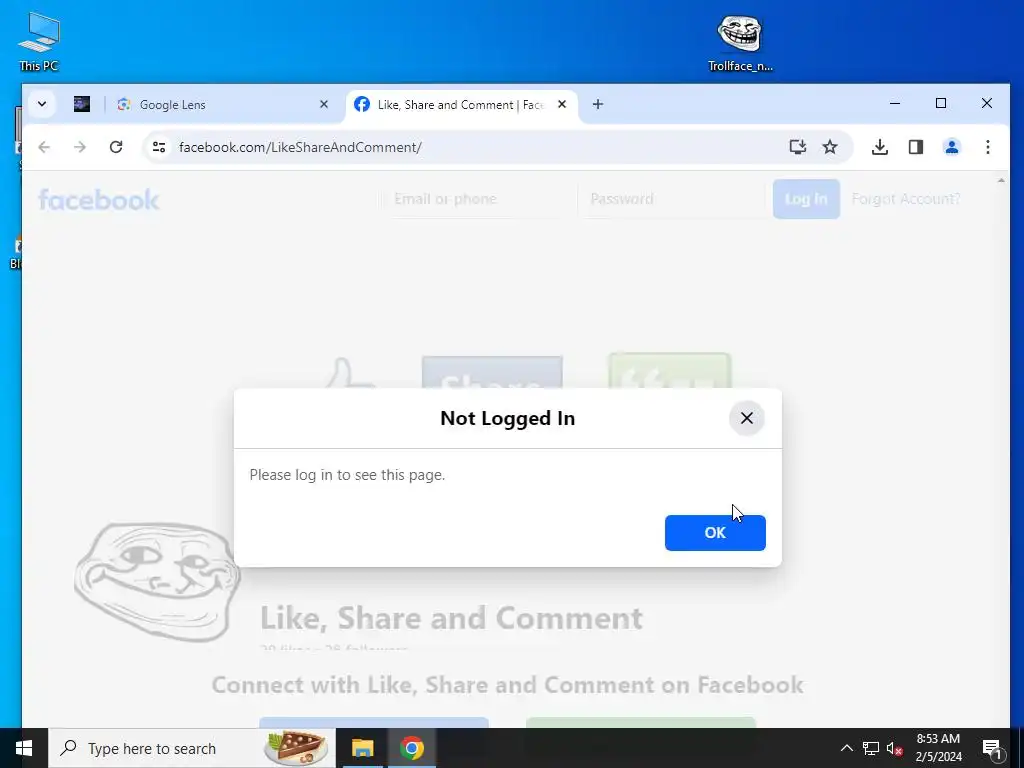Click the muted volume tray icon
The image size is (1024, 768).
(x=894, y=748)
